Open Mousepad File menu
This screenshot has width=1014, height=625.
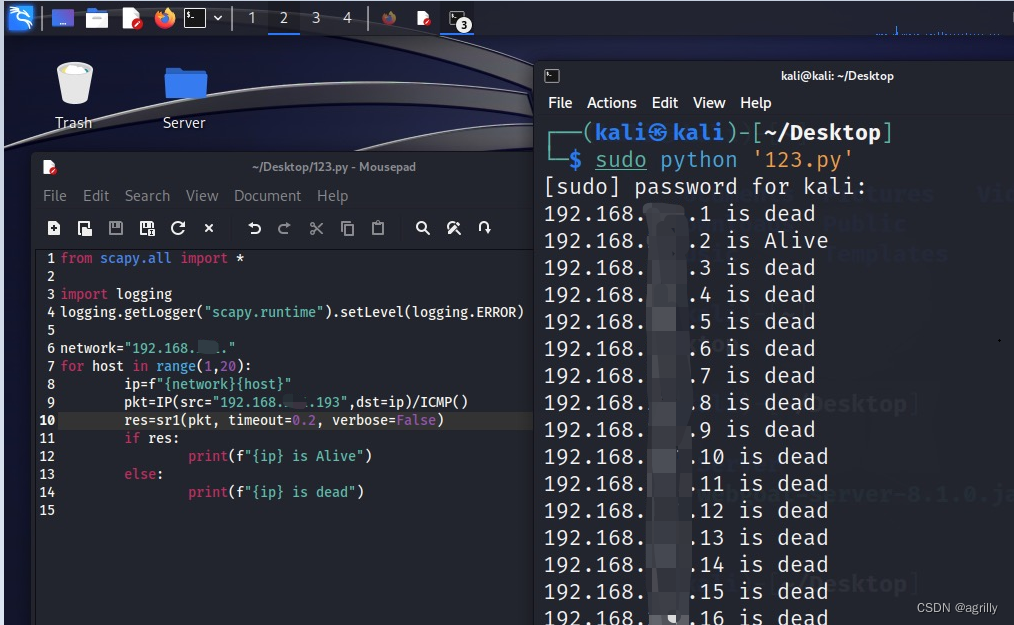click(x=54, y=195)
